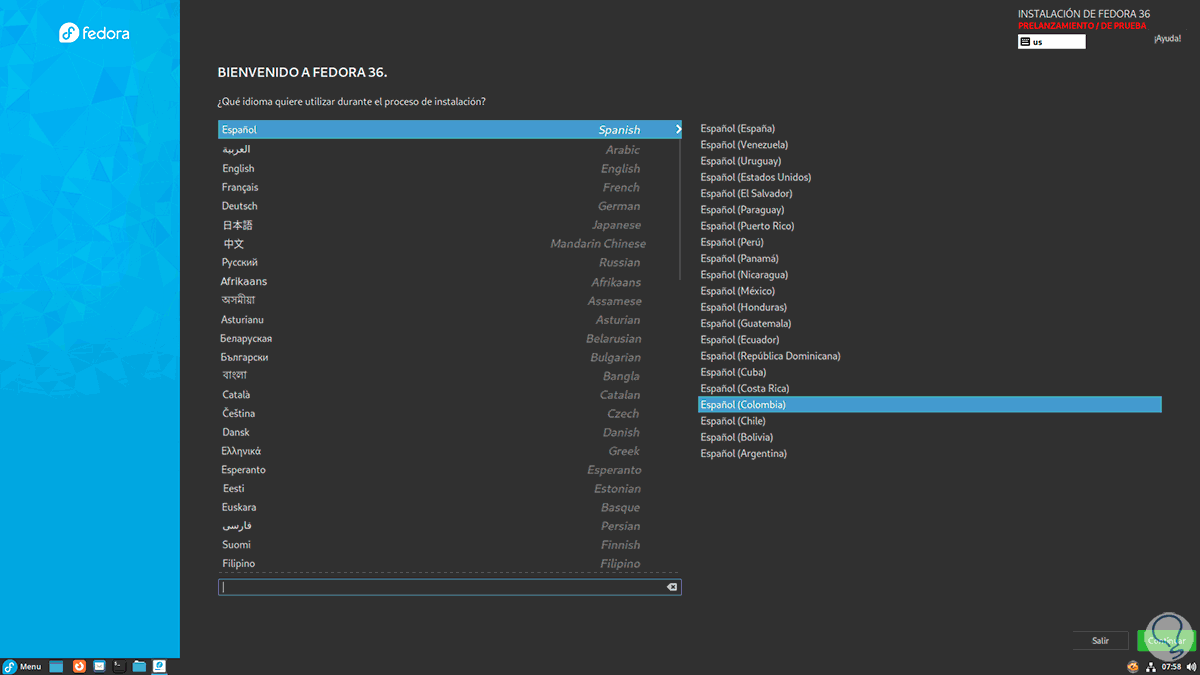The width and height of the screenshot is (1200, 675).
Task: Open the us keyboard layout selector
Action: click(x=1051, y=41)
